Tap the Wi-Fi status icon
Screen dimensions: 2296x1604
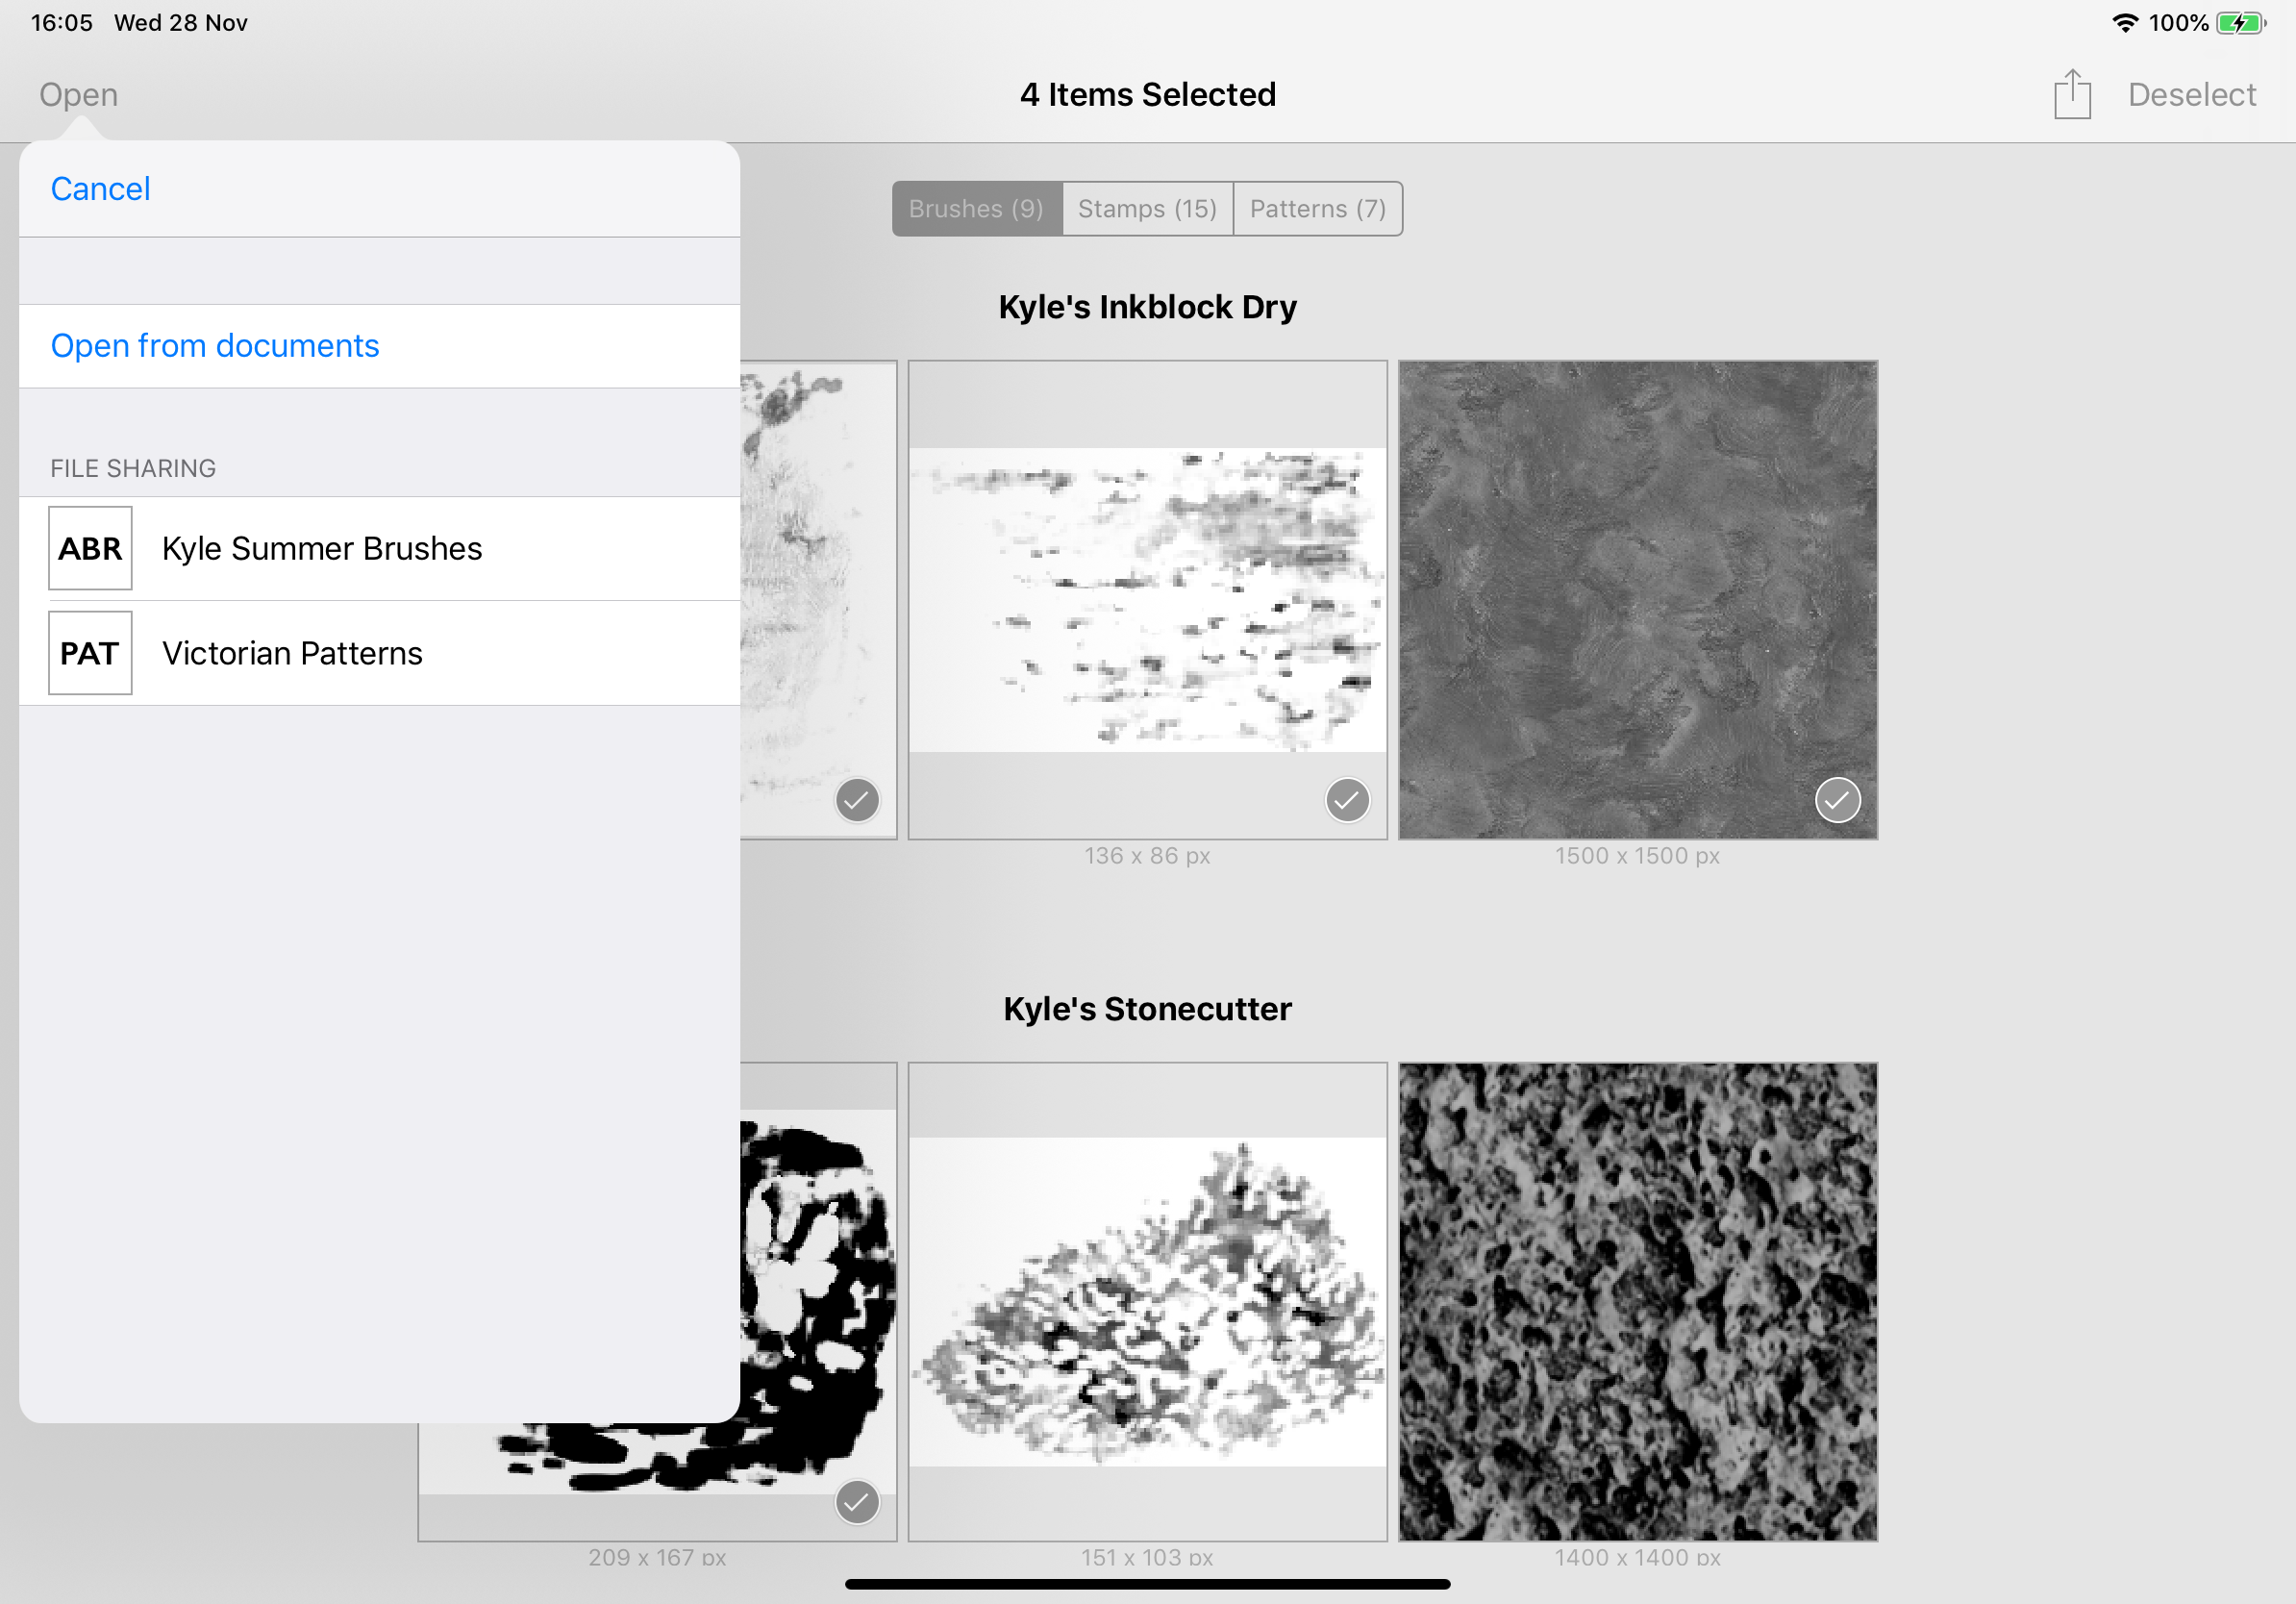(2124, 23)
